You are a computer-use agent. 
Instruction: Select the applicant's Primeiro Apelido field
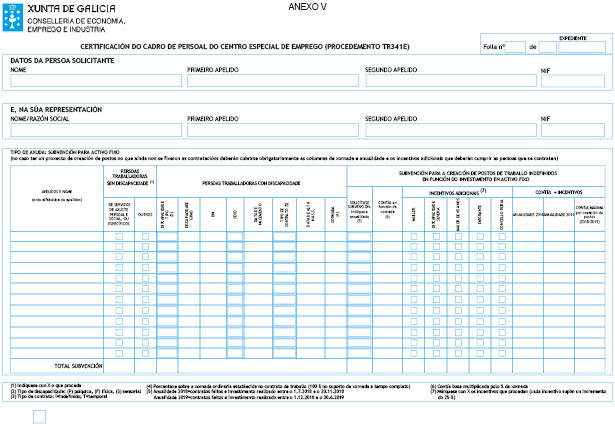pyautogui.click(x=271, y=82)
